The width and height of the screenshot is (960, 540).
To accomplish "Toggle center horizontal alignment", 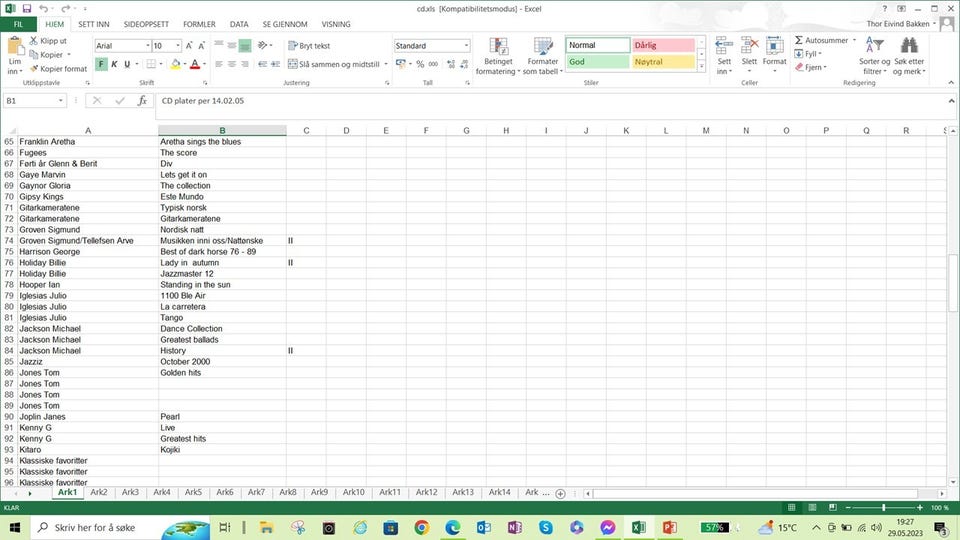I will click(x=232, y=64).
